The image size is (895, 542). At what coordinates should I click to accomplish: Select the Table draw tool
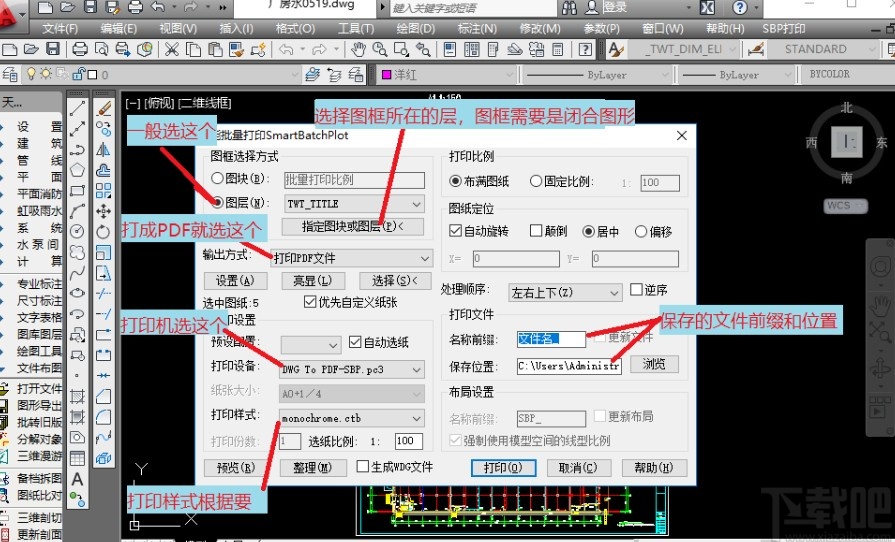point(78,459)
